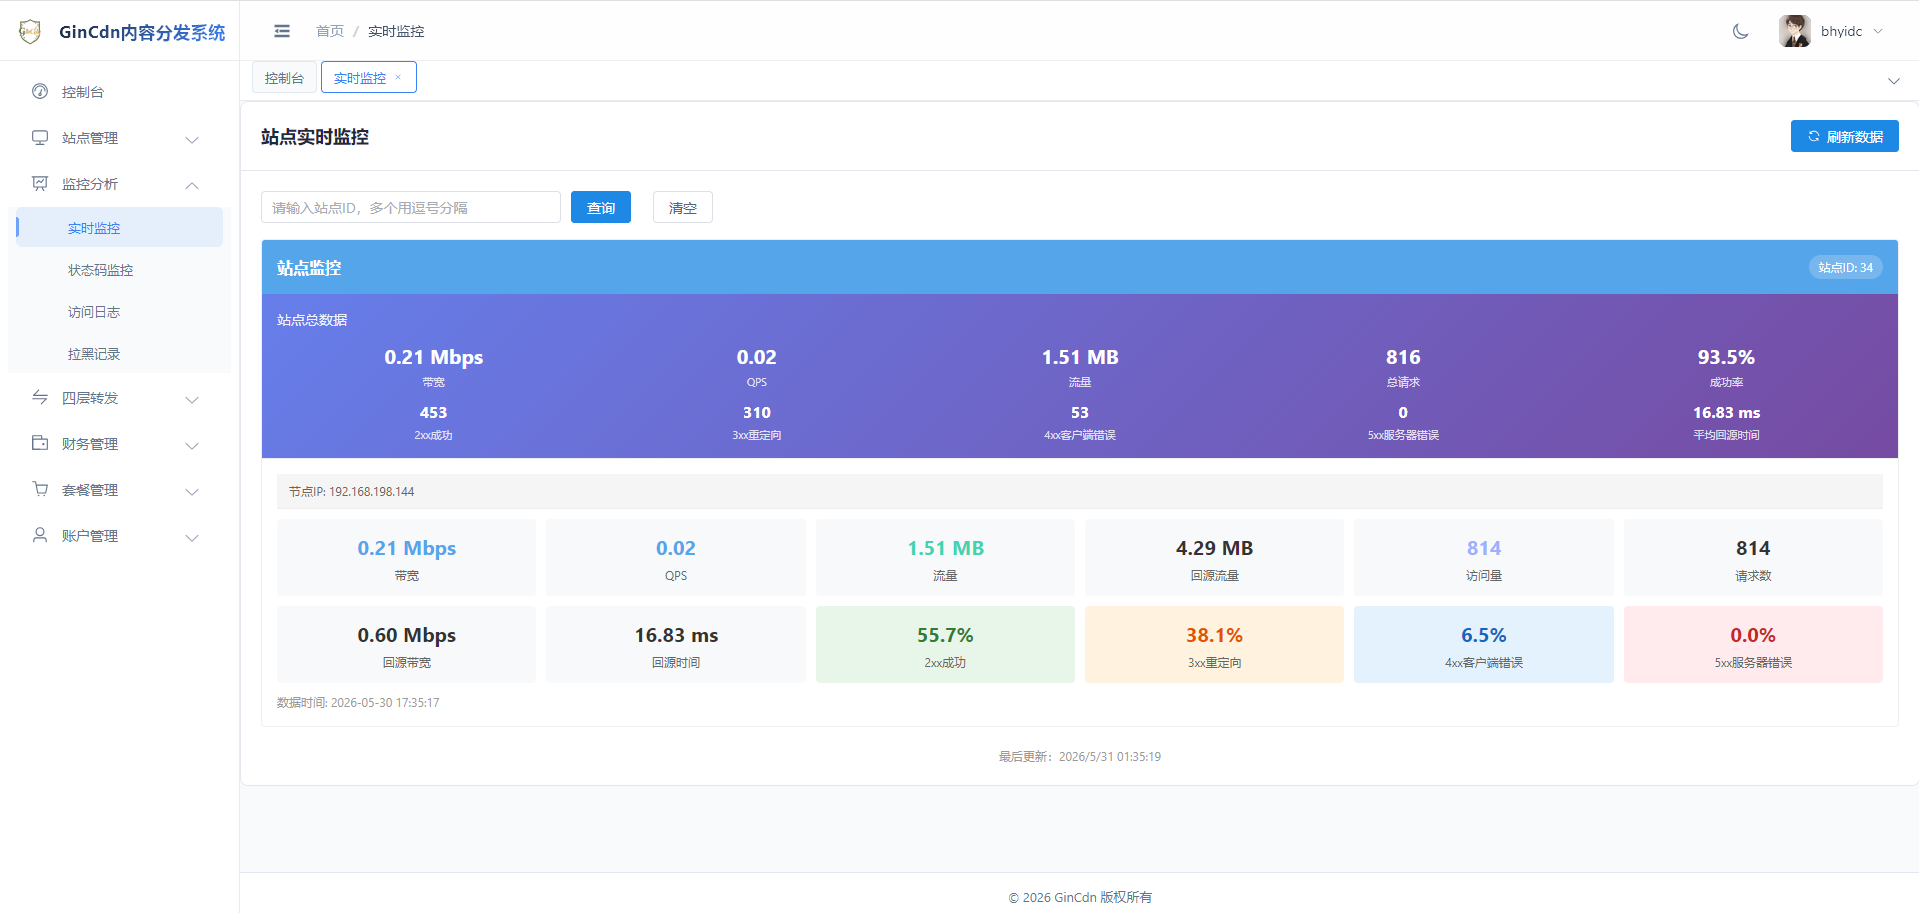This screenshot has width=1919, height=913.
Task: Click the 站点监控 panel header title
Action: point(309,267)
